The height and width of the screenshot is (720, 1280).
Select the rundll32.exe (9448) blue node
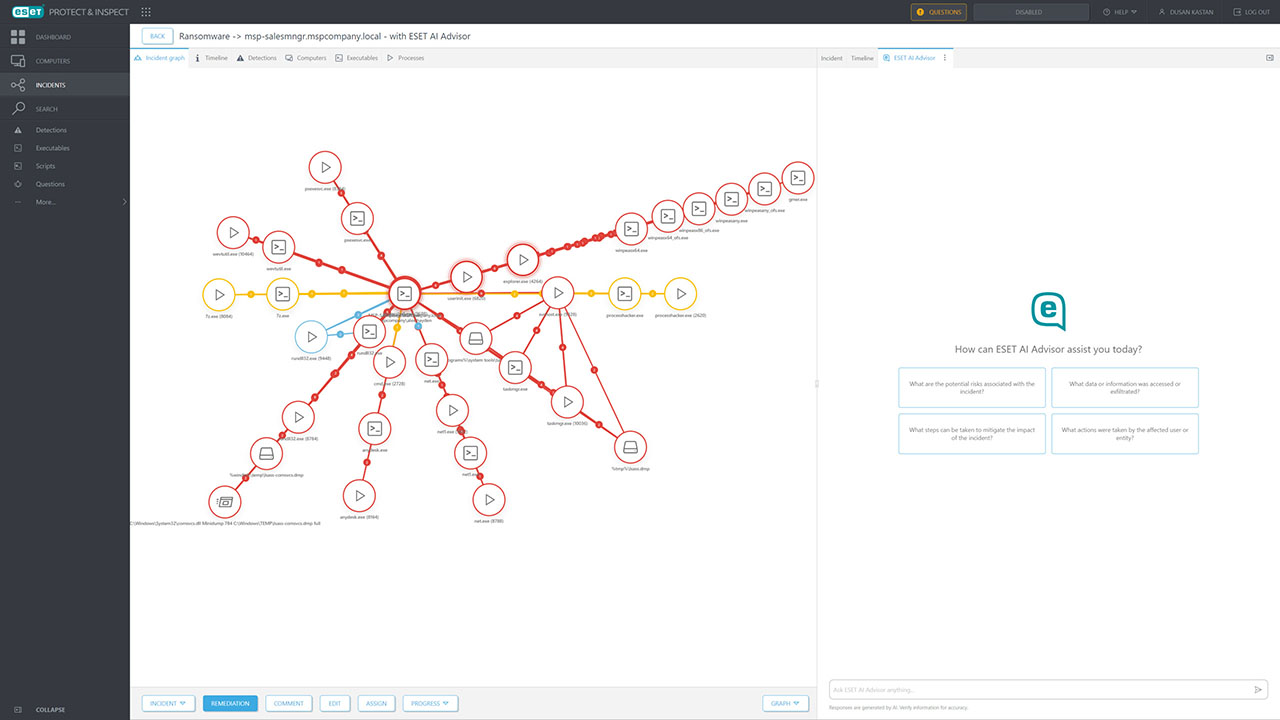coord(312,337)
